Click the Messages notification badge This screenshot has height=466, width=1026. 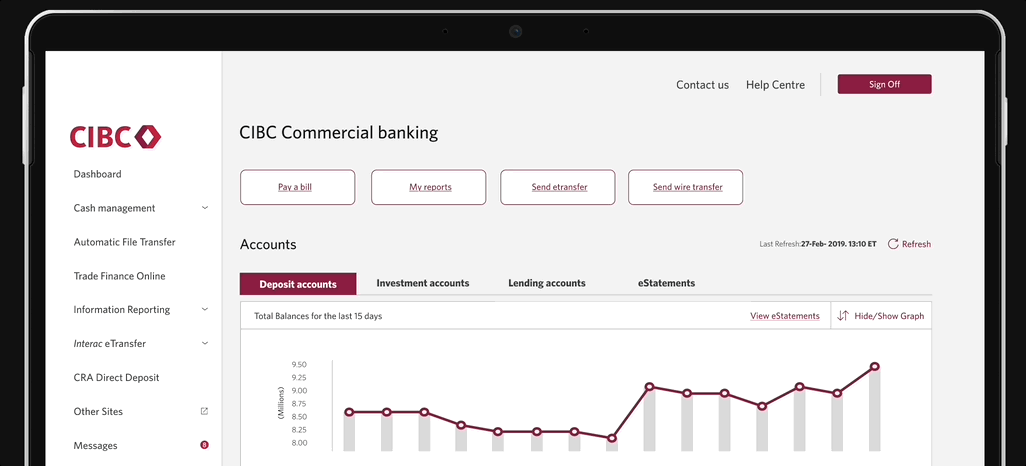coord(204,446)
